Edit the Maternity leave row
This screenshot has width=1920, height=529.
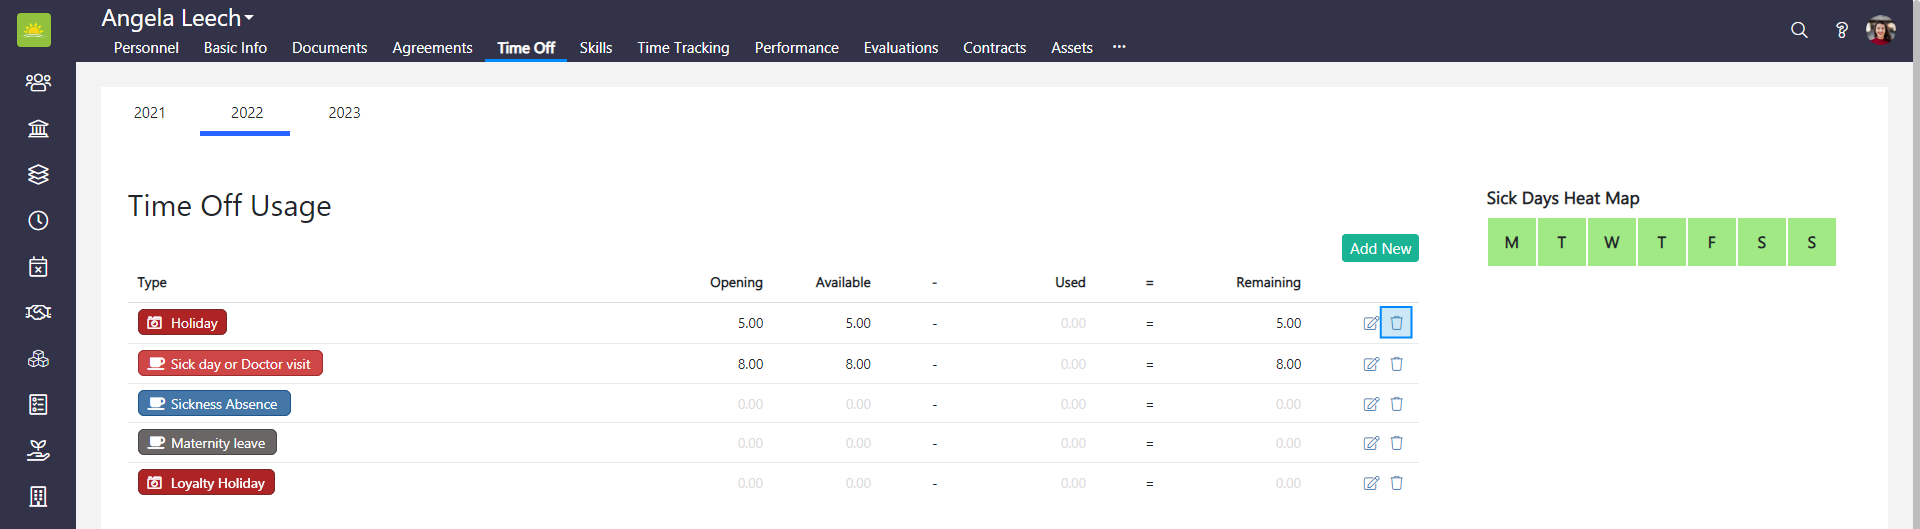click(x=1371, y=443)
